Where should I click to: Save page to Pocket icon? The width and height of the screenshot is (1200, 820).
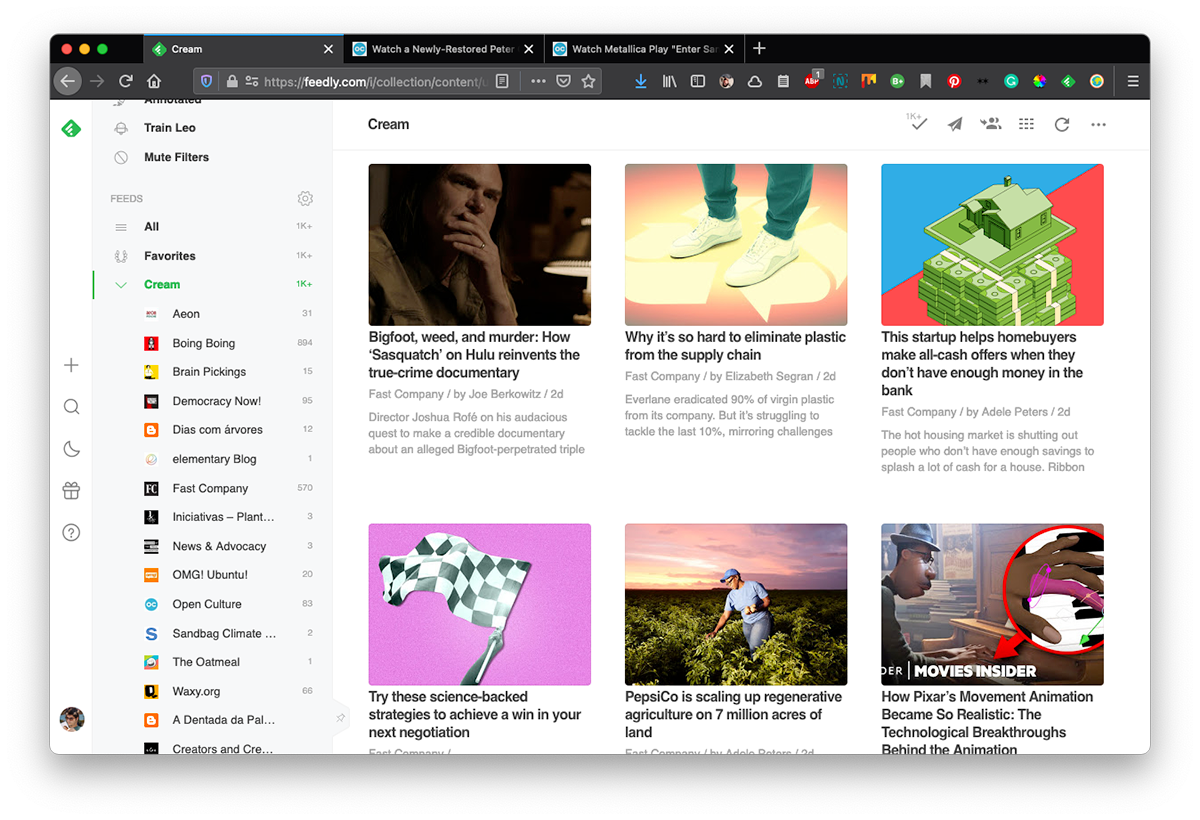coord(564,81)
